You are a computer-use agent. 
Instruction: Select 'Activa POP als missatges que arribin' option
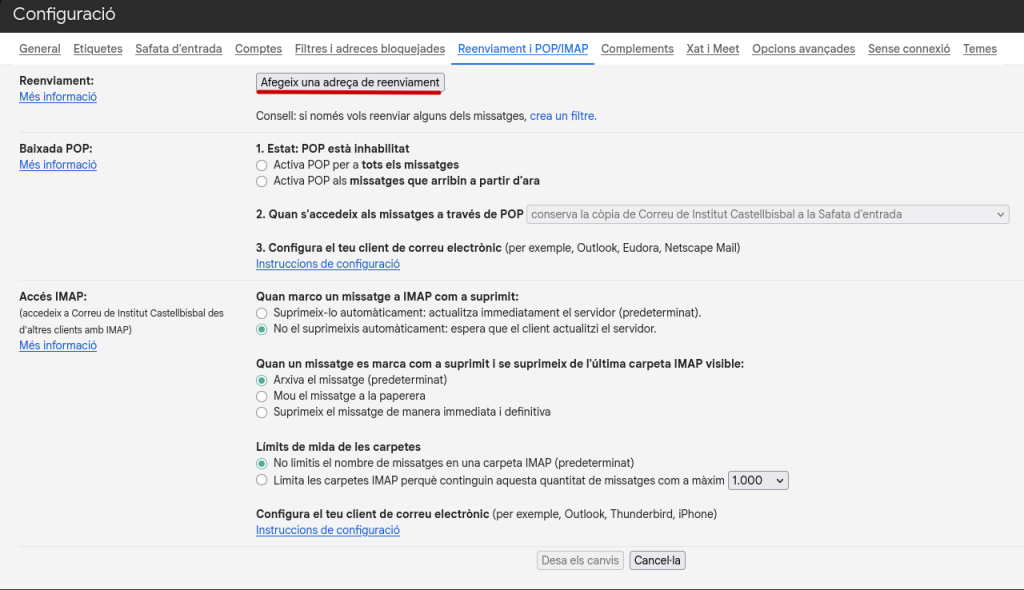[x=262, y=181]
